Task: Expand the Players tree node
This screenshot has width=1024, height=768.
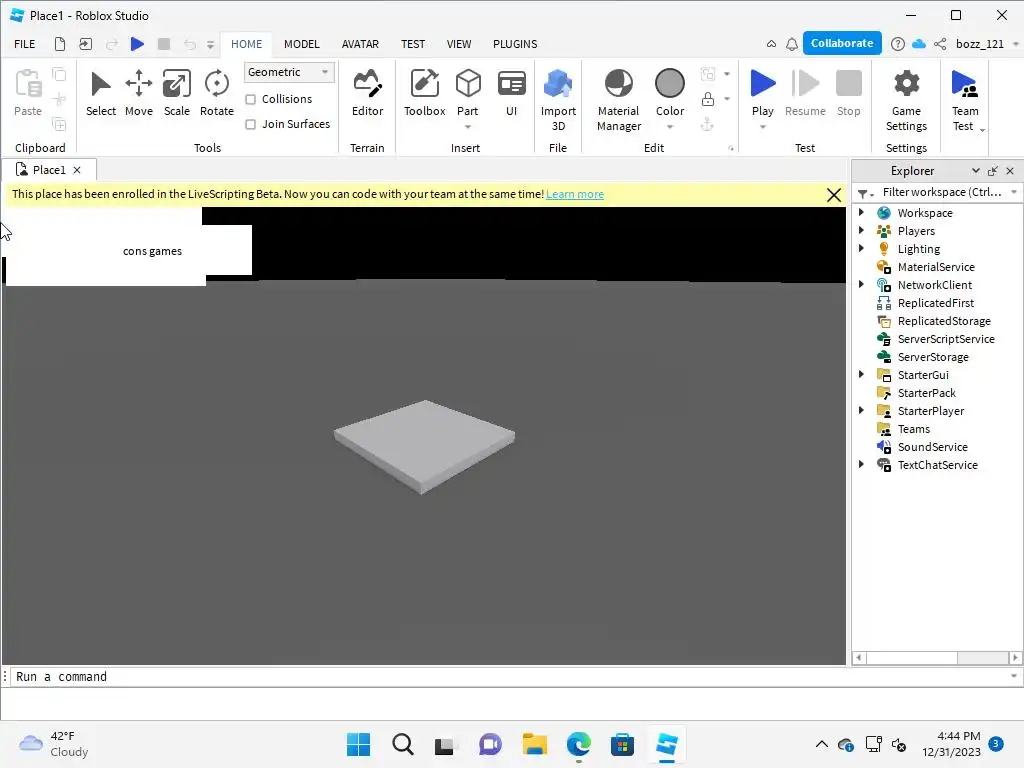Action: tap(861, 230)
